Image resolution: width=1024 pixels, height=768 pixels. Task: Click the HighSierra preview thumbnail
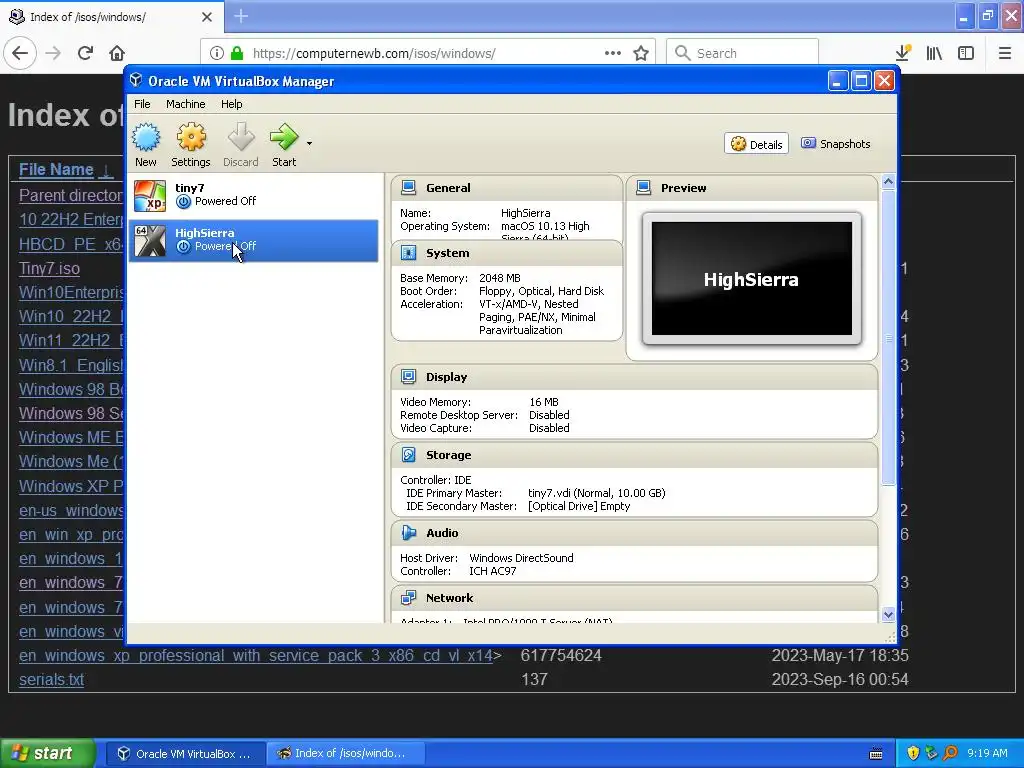(752, 279)
